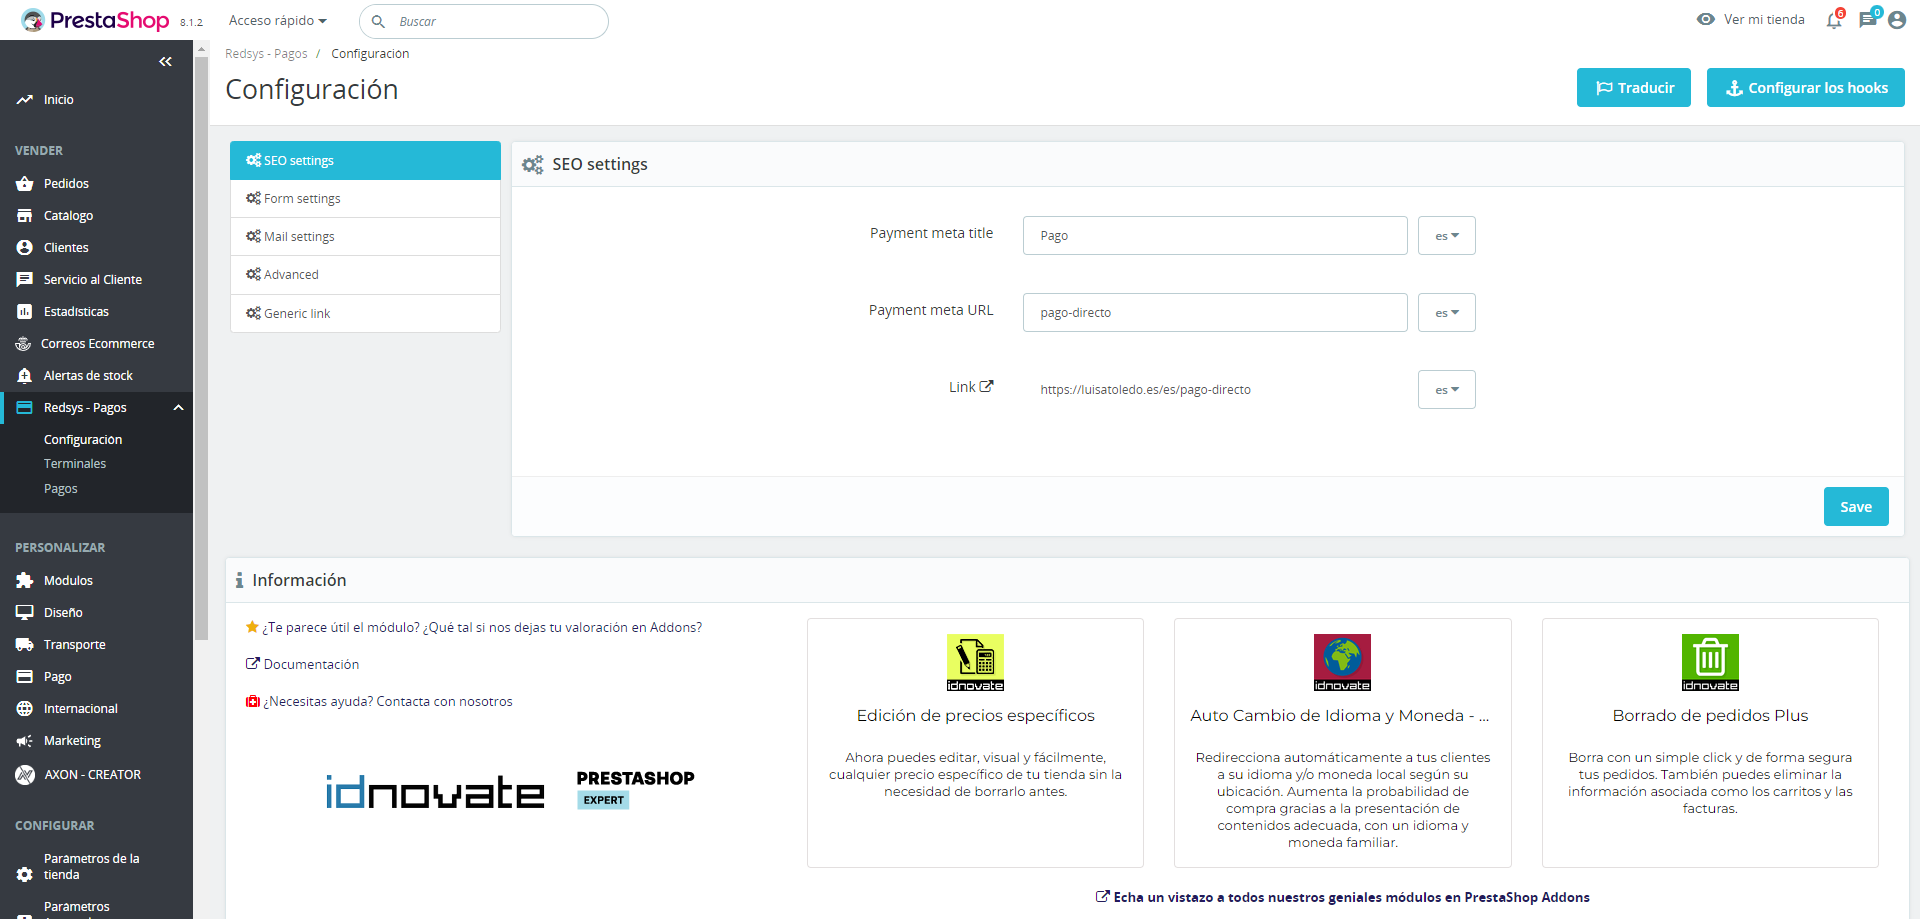Click the Diseño monitor icon
This screenshot has height=919, width=1920.
[25, 613]
